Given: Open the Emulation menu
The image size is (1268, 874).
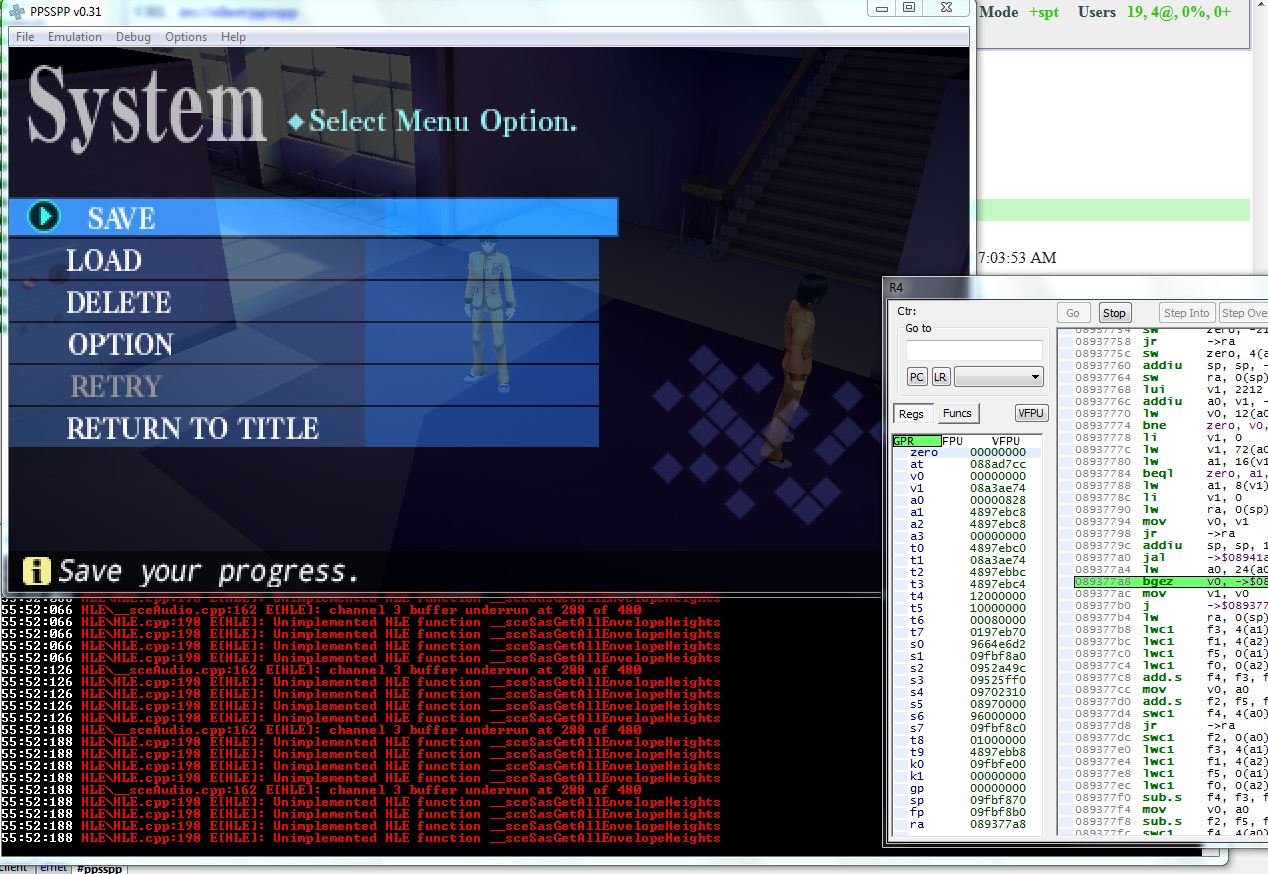Looking at the screenshot, I should [x=75, y=37].
